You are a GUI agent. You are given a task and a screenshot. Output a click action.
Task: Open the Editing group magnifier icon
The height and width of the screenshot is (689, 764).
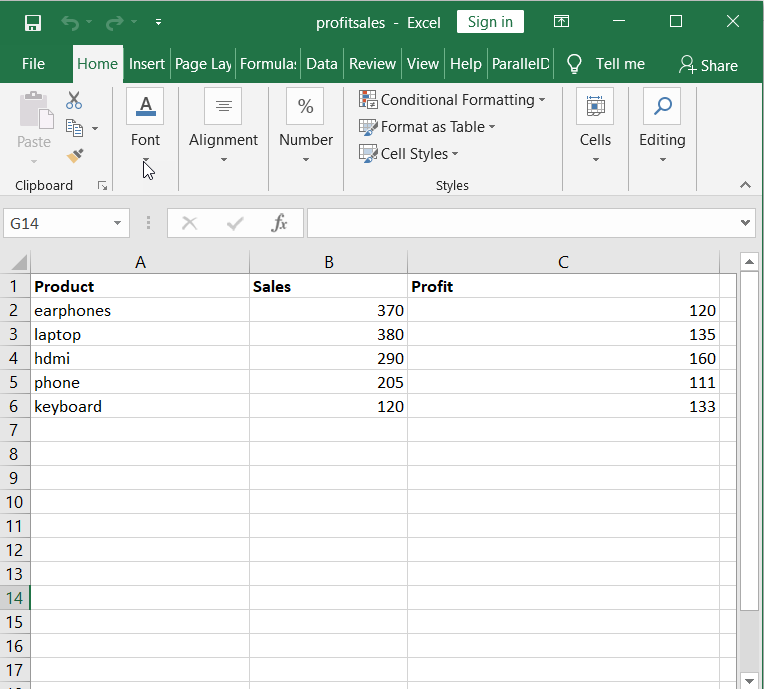coord(662,106)
